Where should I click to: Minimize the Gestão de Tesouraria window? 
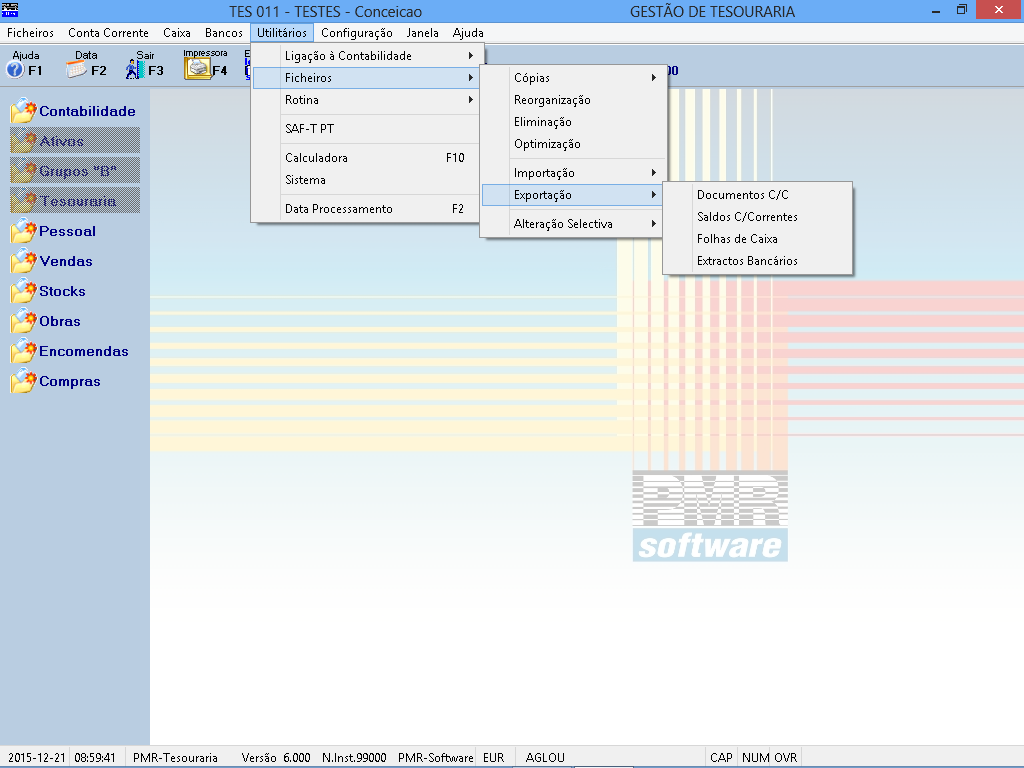point(936,10)
